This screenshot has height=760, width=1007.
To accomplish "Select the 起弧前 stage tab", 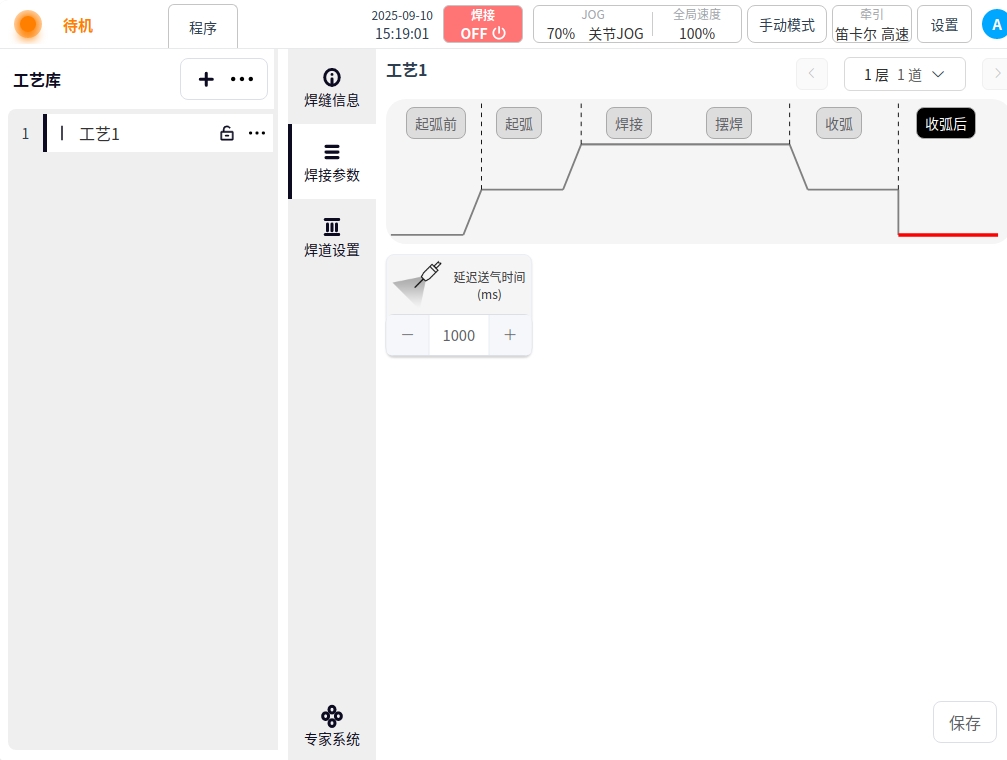I will pyautogui.click(x=435, y=124).
